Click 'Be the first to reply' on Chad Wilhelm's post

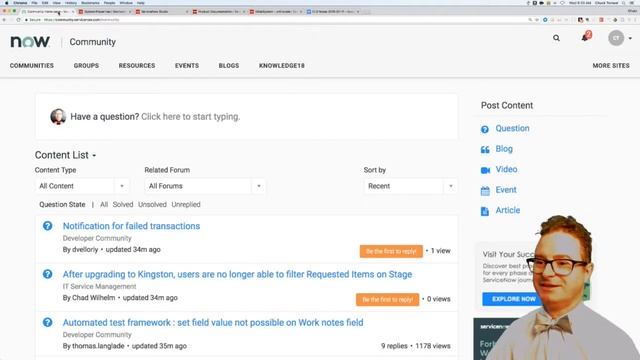[x=387, y=299]
